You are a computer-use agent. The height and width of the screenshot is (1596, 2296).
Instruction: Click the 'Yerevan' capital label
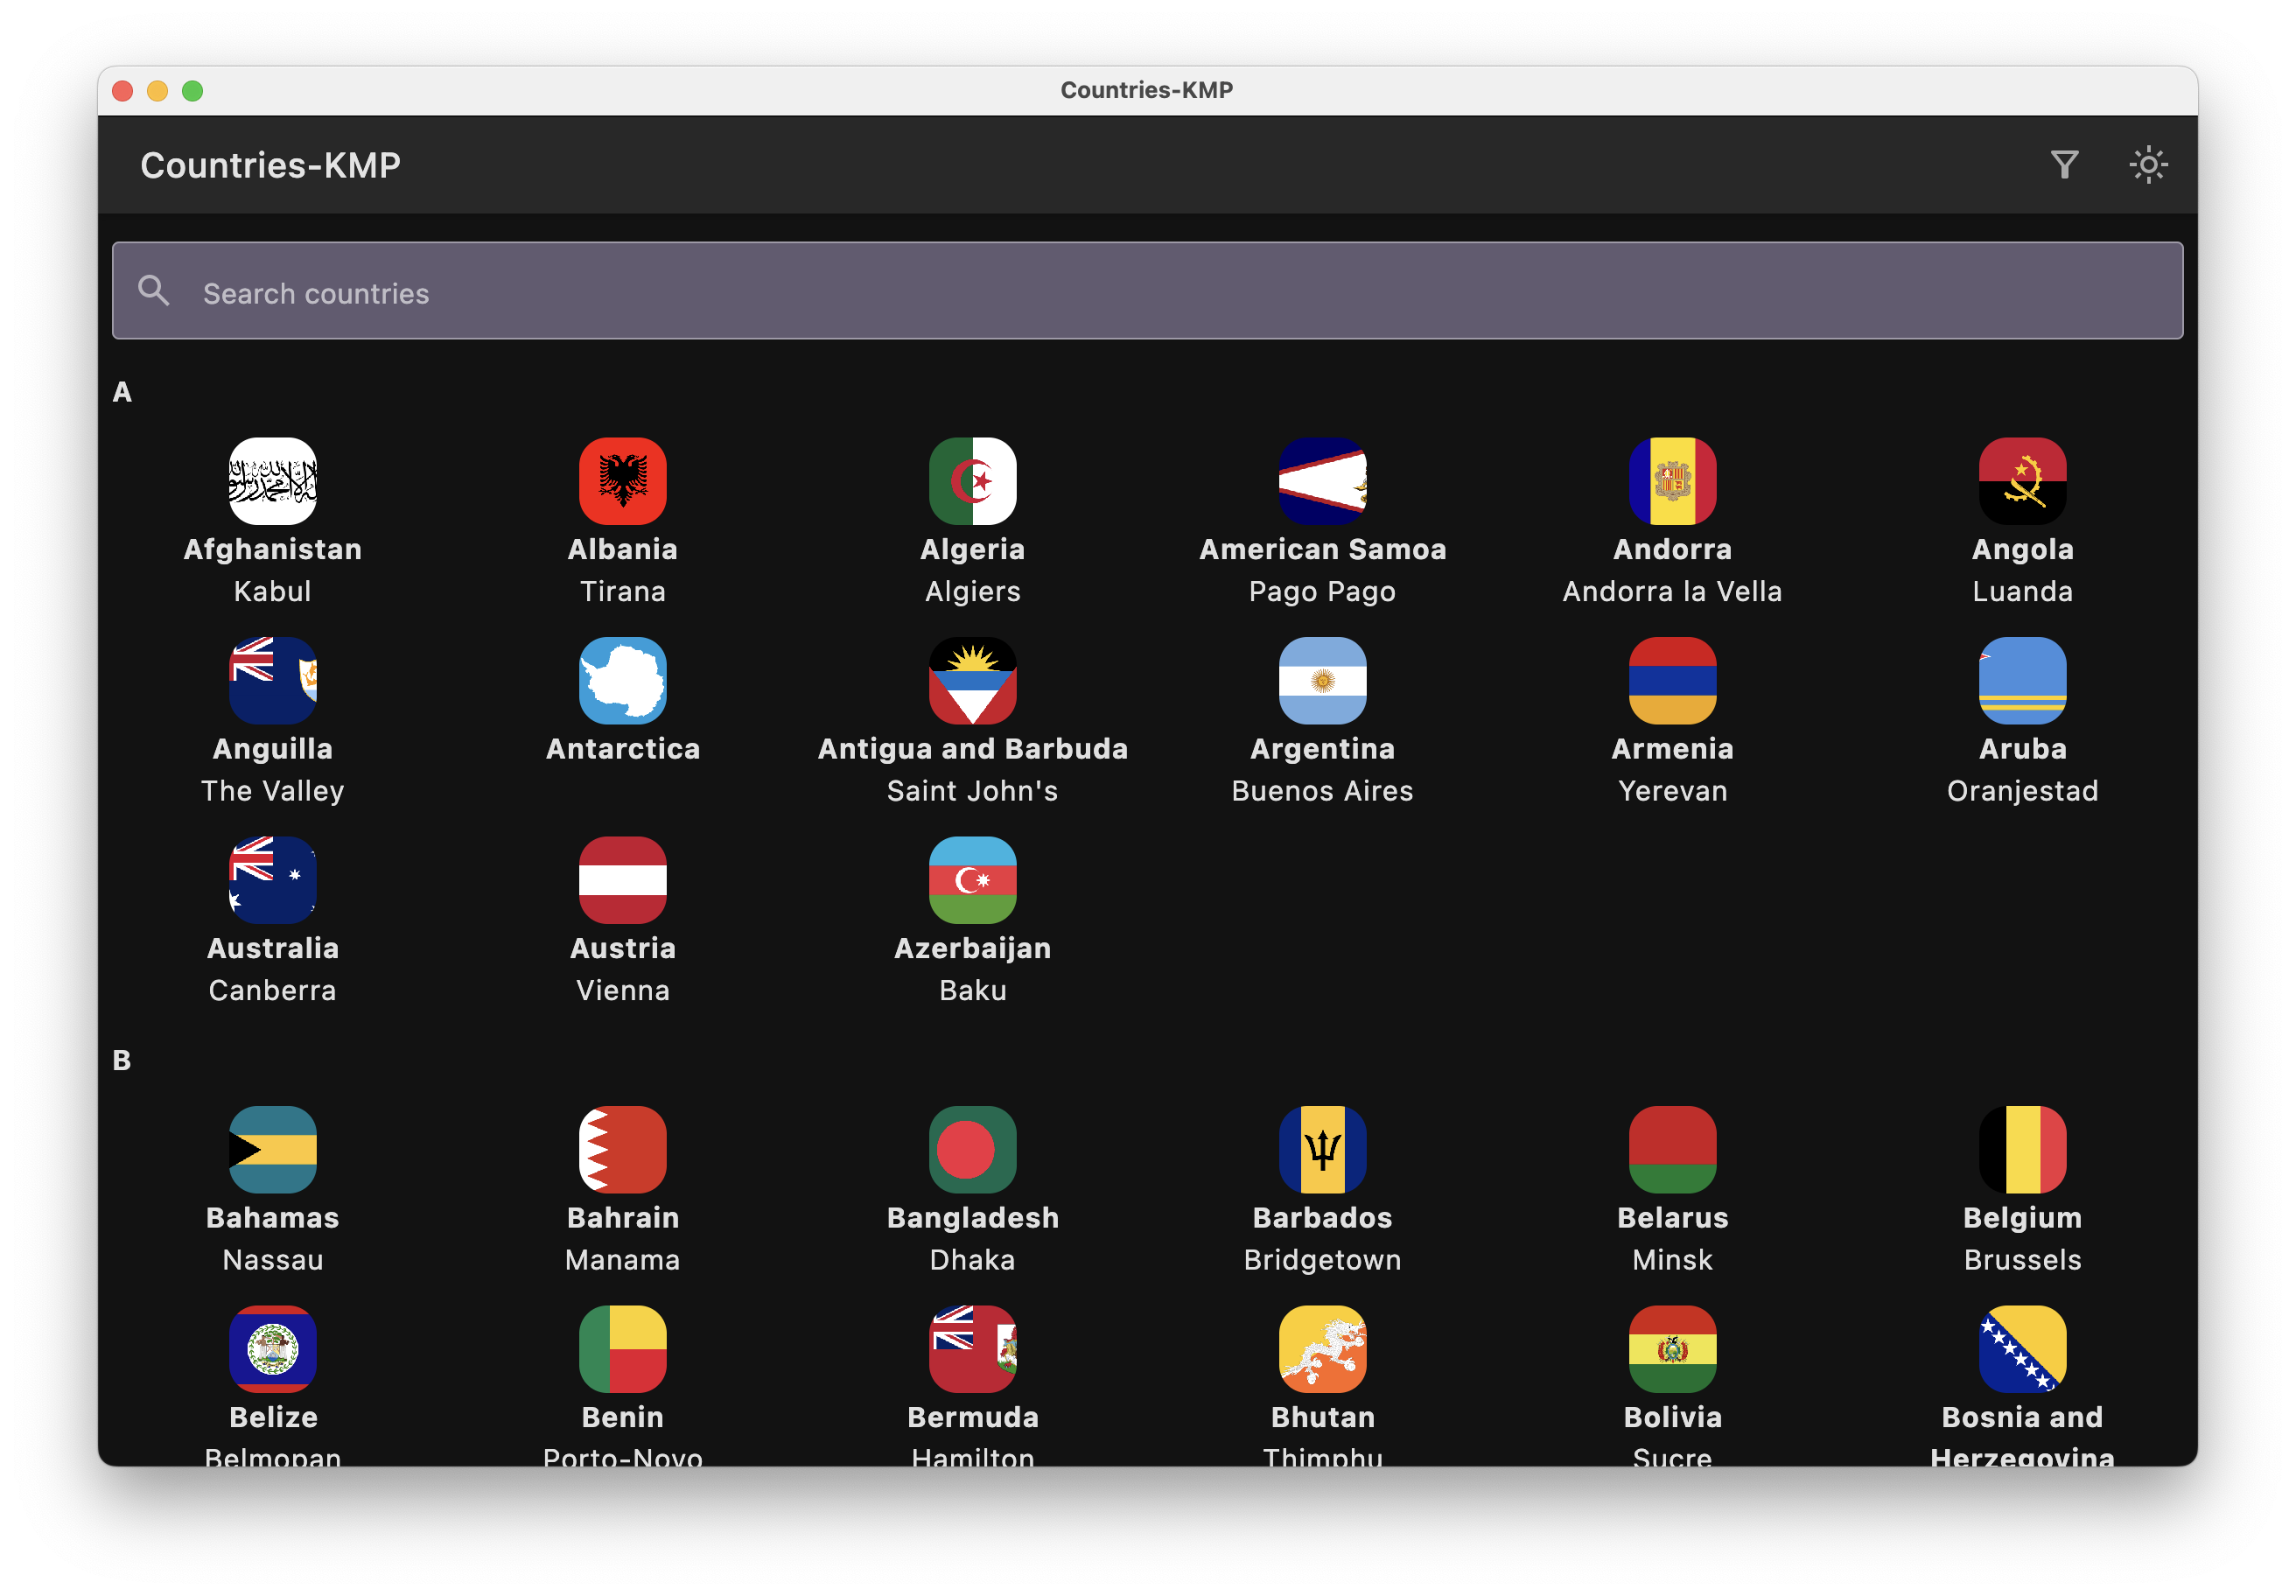1673,792
